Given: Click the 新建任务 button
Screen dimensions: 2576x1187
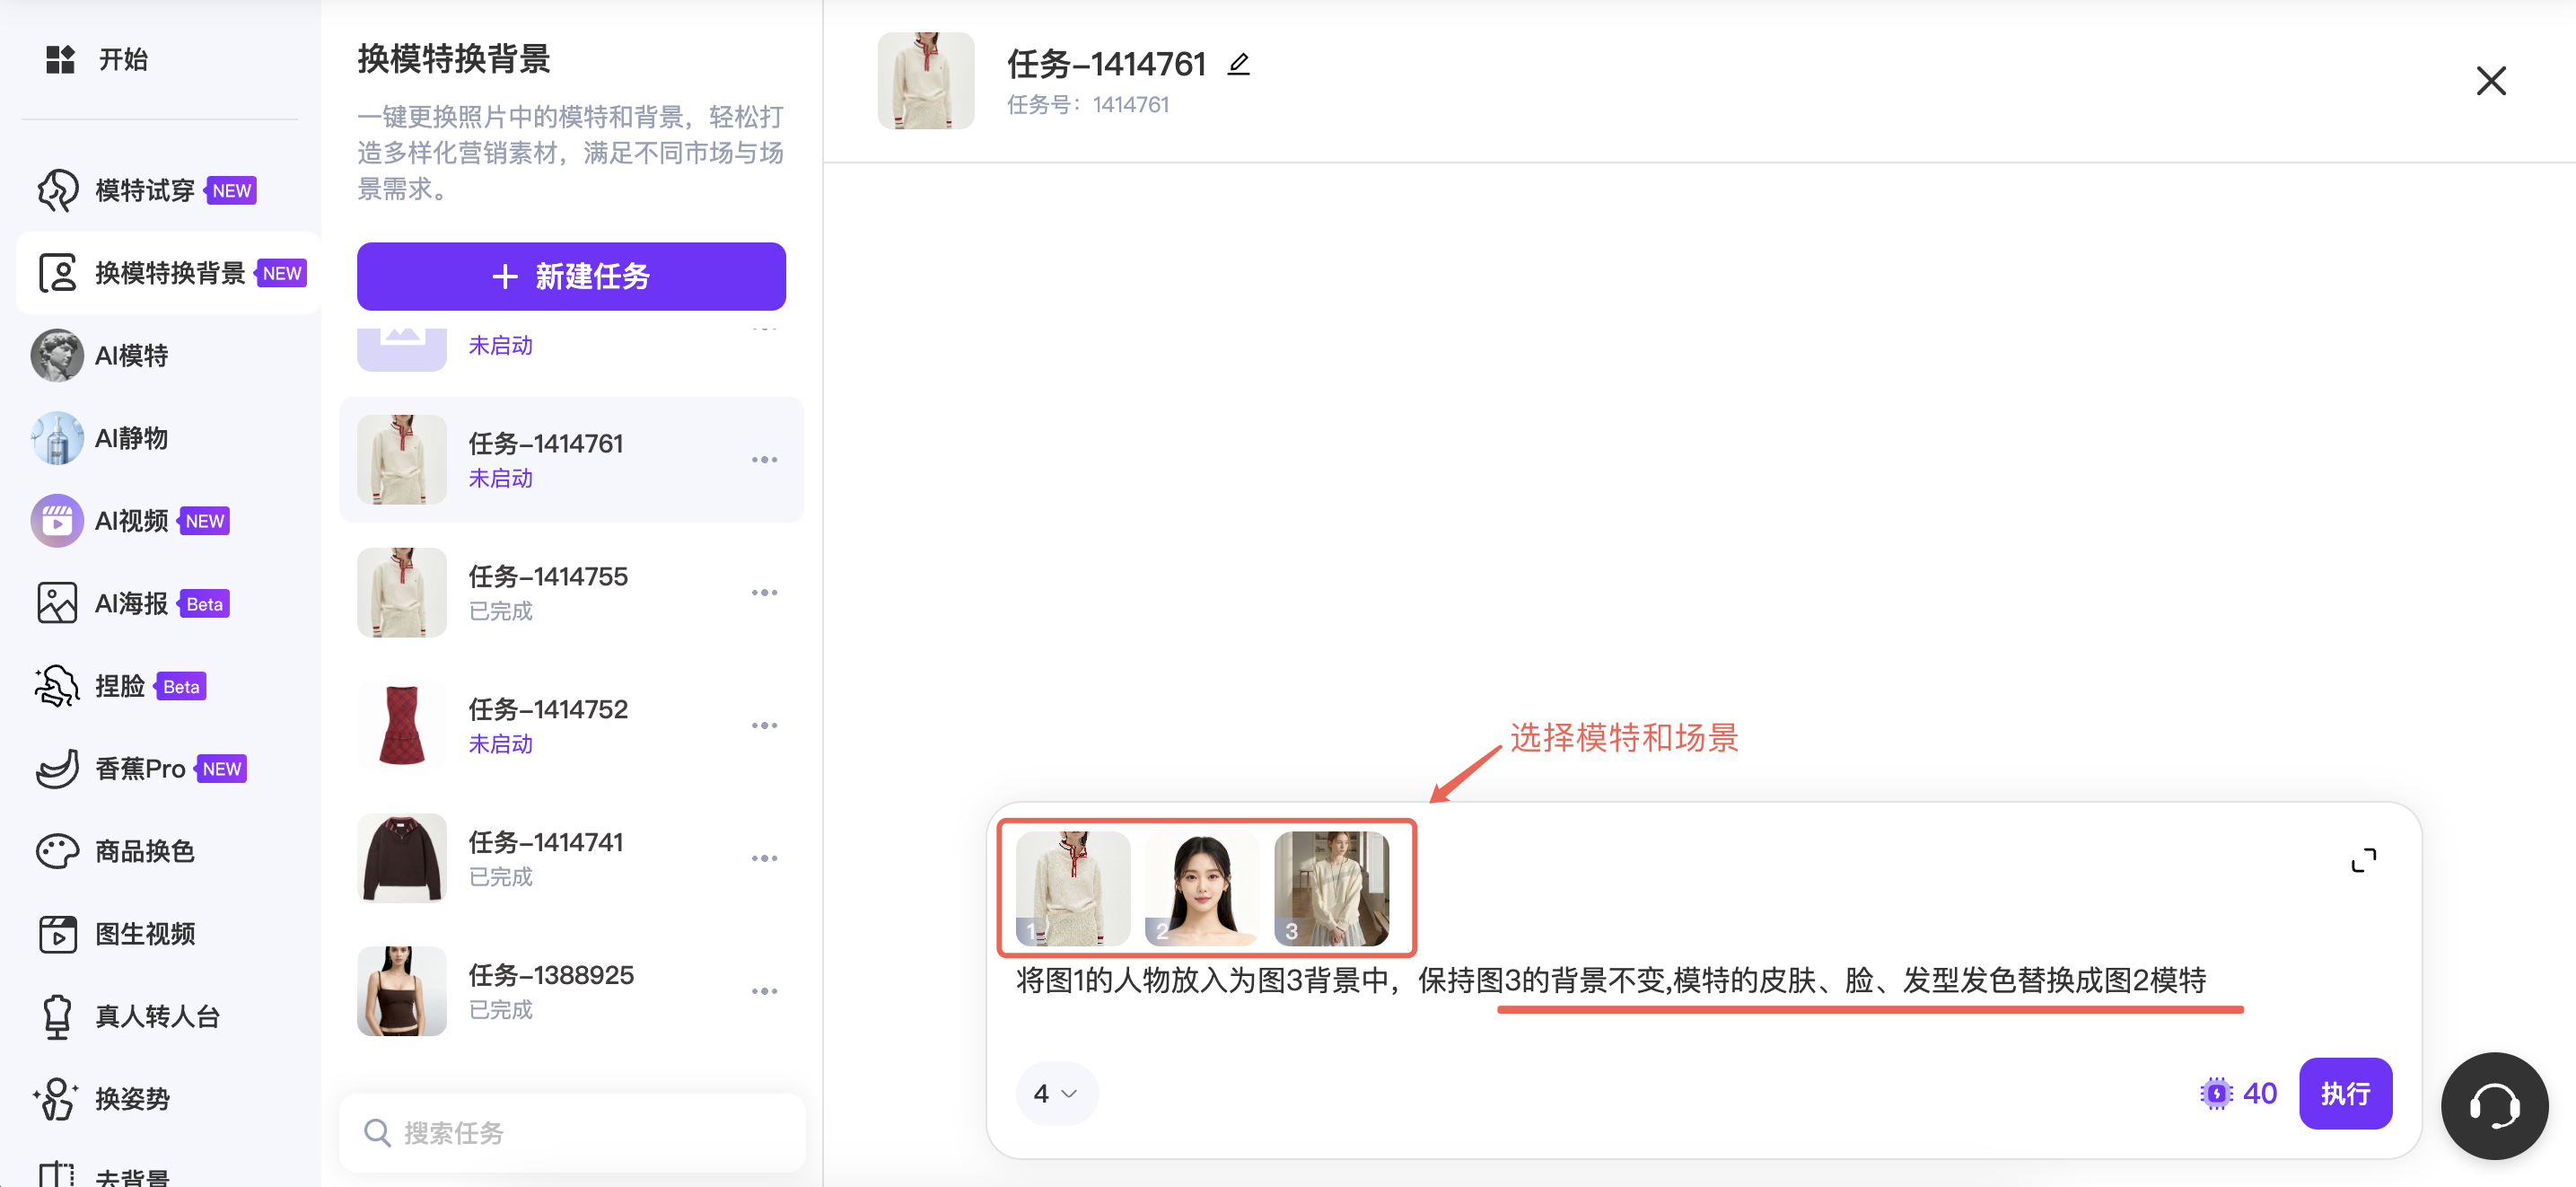Looking at the screenshot, I should tap(571, 276).
